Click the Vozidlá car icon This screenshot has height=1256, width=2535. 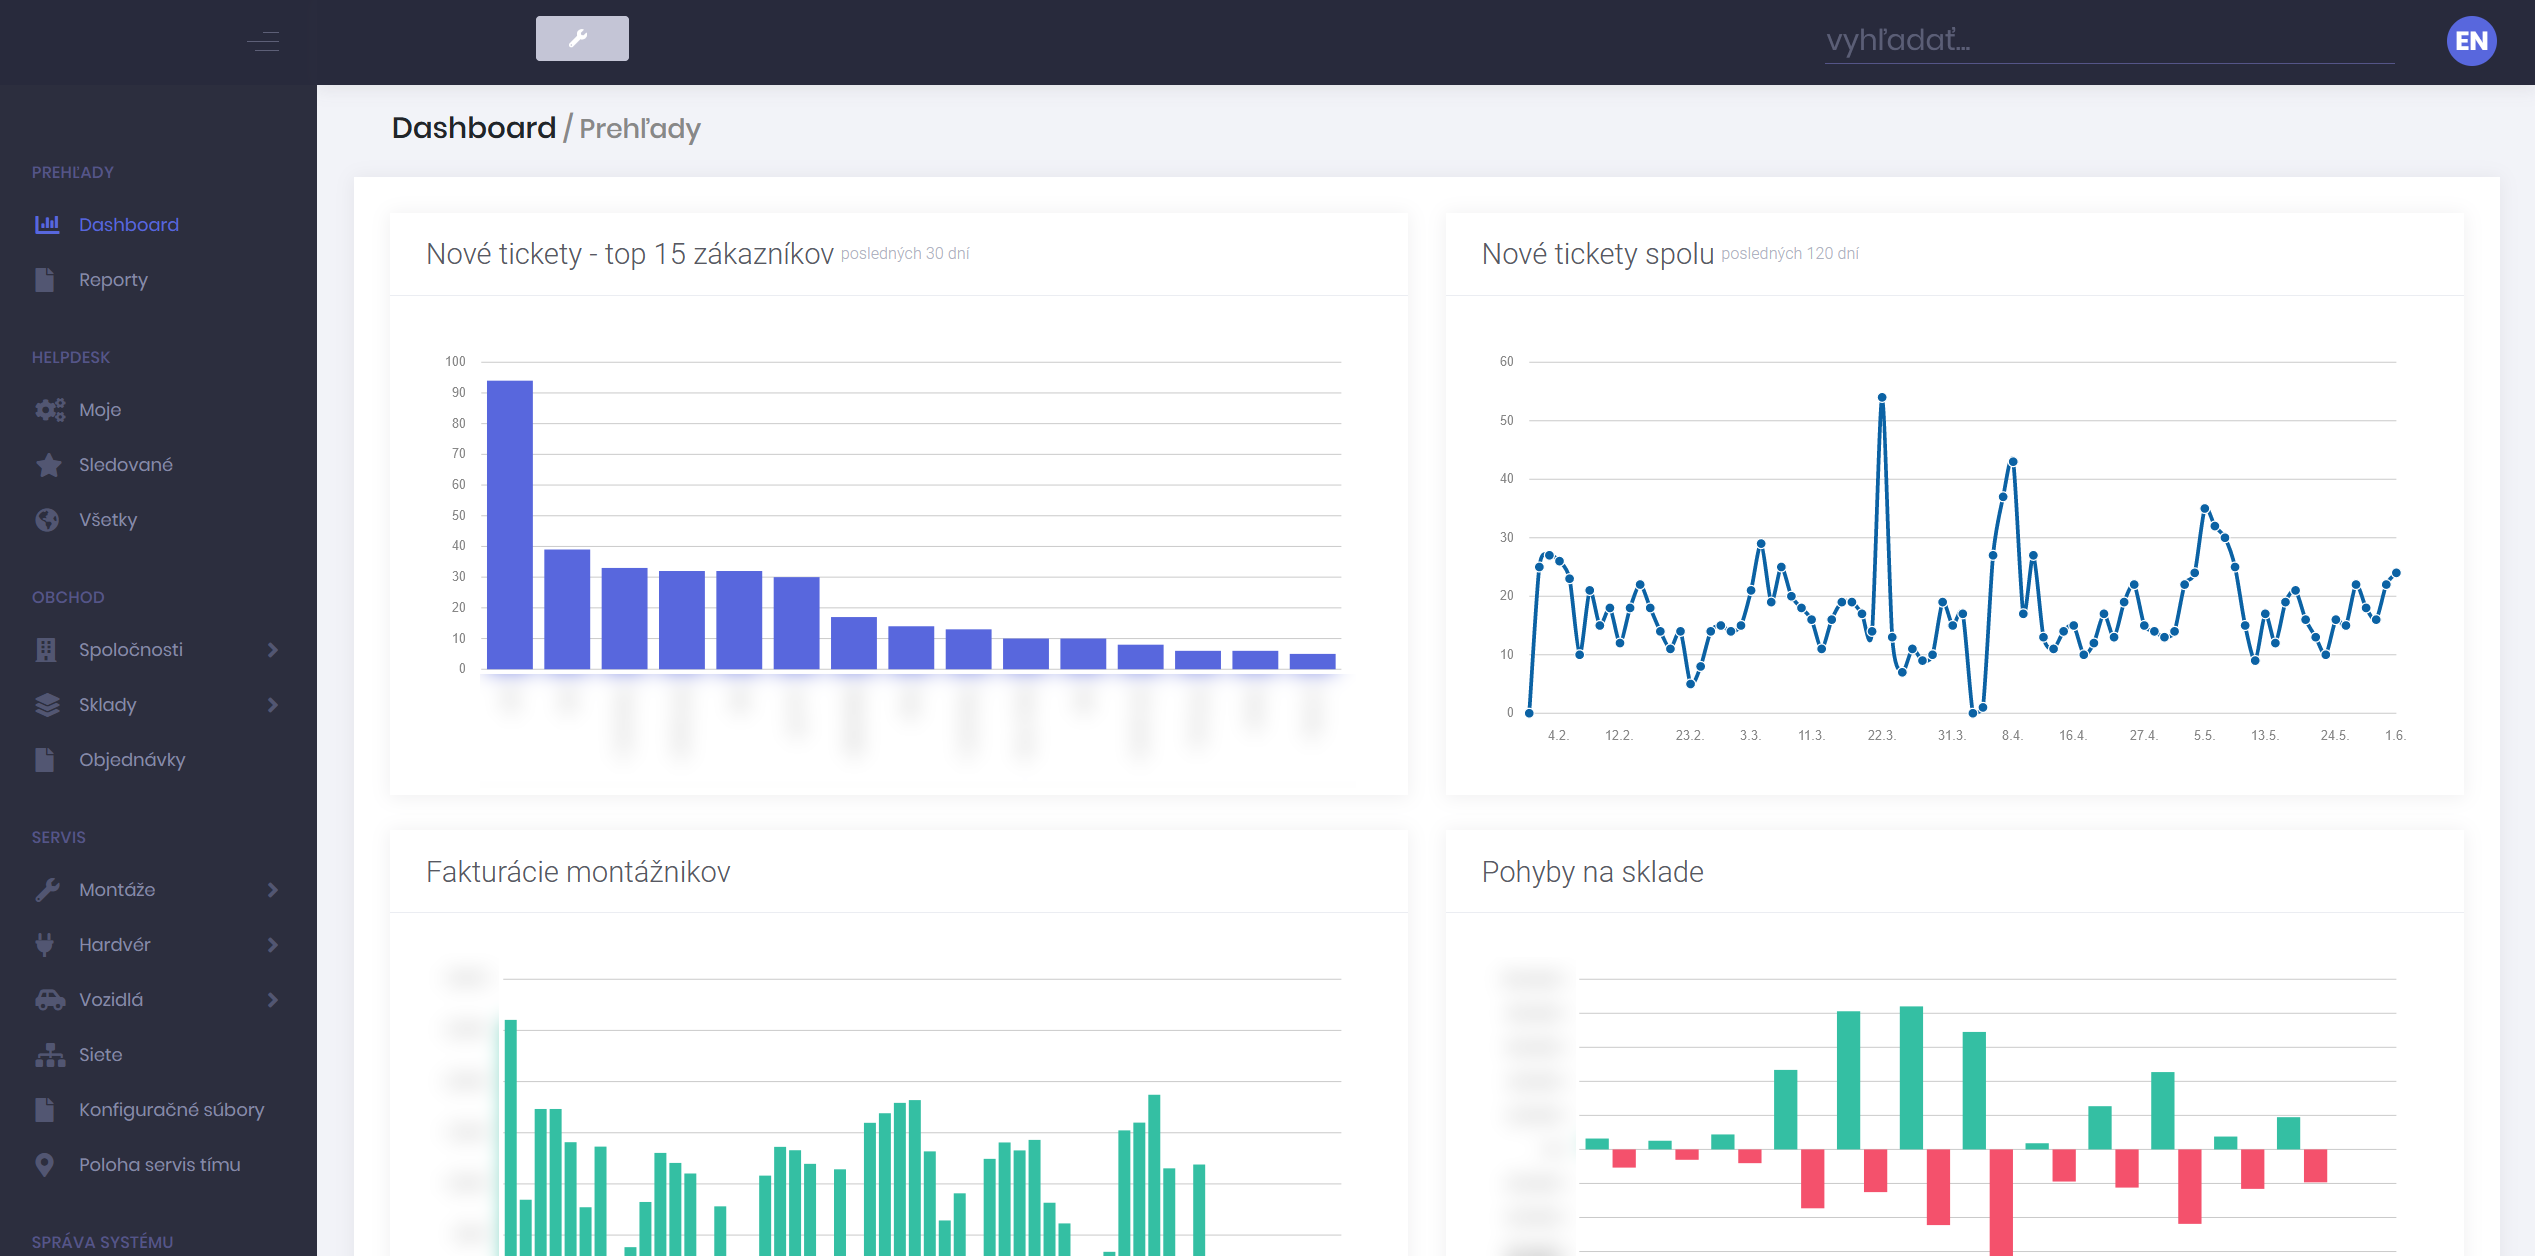point(50,1000)
